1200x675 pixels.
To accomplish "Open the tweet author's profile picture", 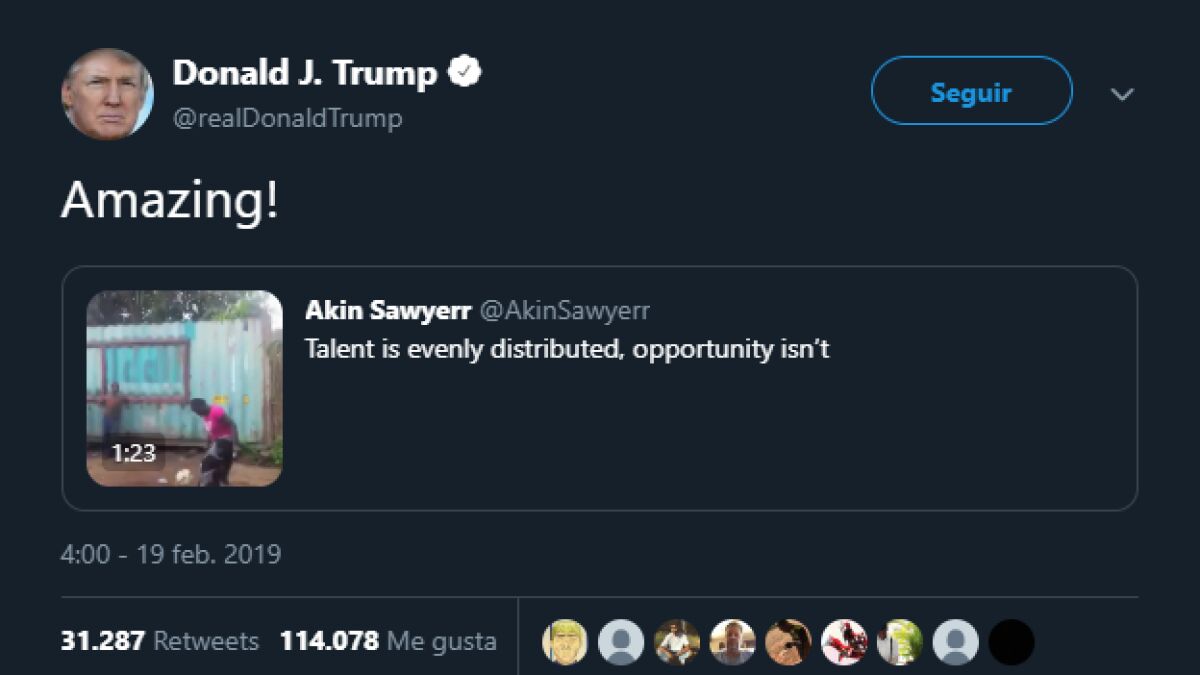I will [107, 94].
